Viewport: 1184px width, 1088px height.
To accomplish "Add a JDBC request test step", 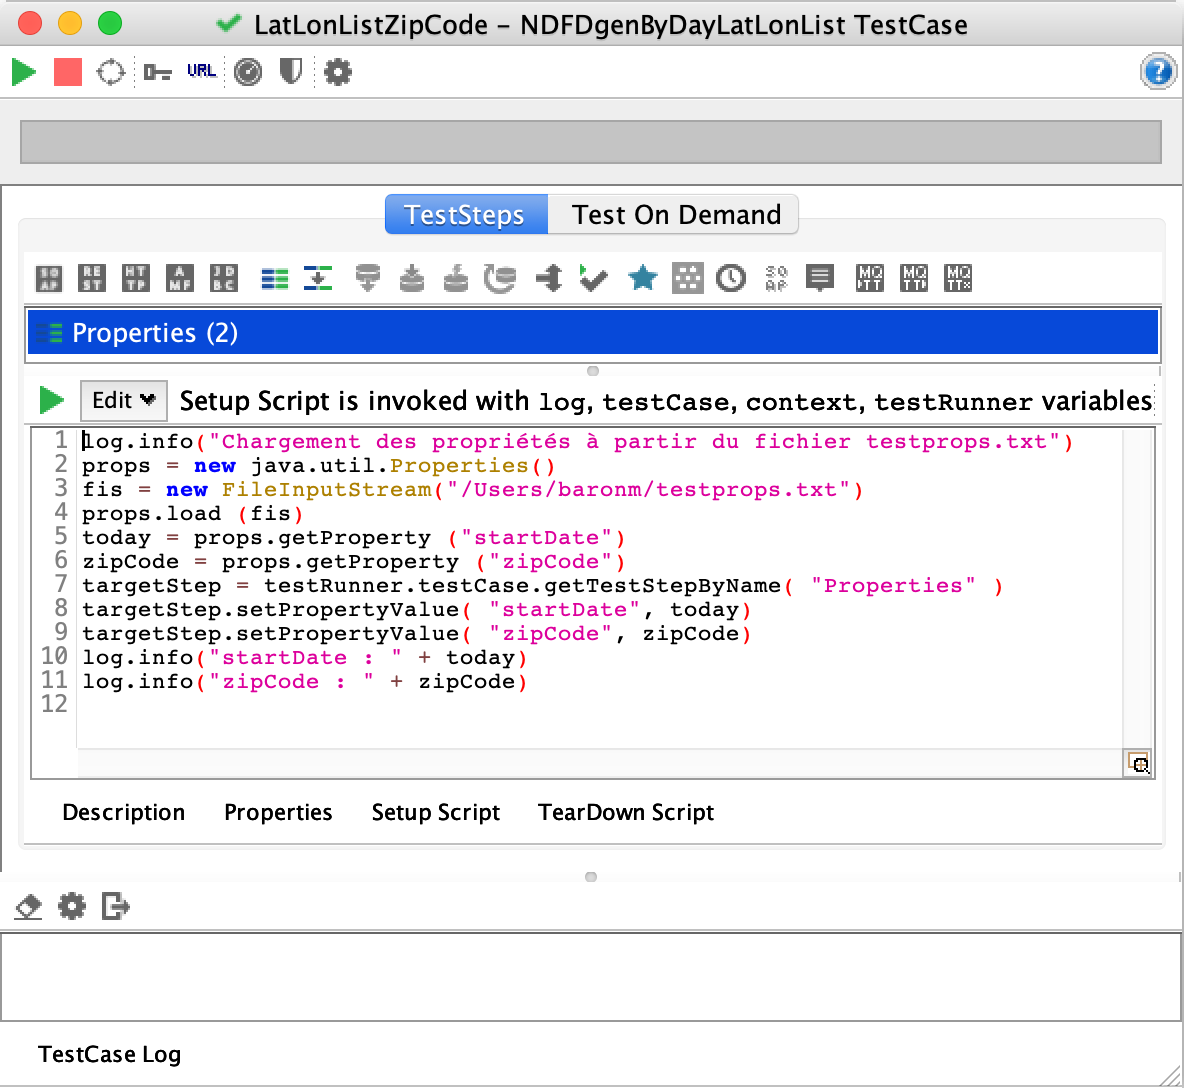I will [224, 278].
